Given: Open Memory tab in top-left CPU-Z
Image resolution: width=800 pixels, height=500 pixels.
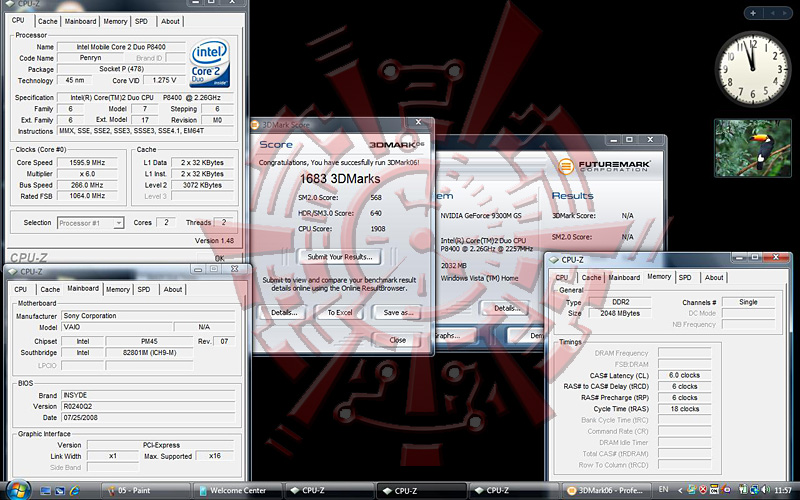Looking at the screenshot, I should point(115,21).
